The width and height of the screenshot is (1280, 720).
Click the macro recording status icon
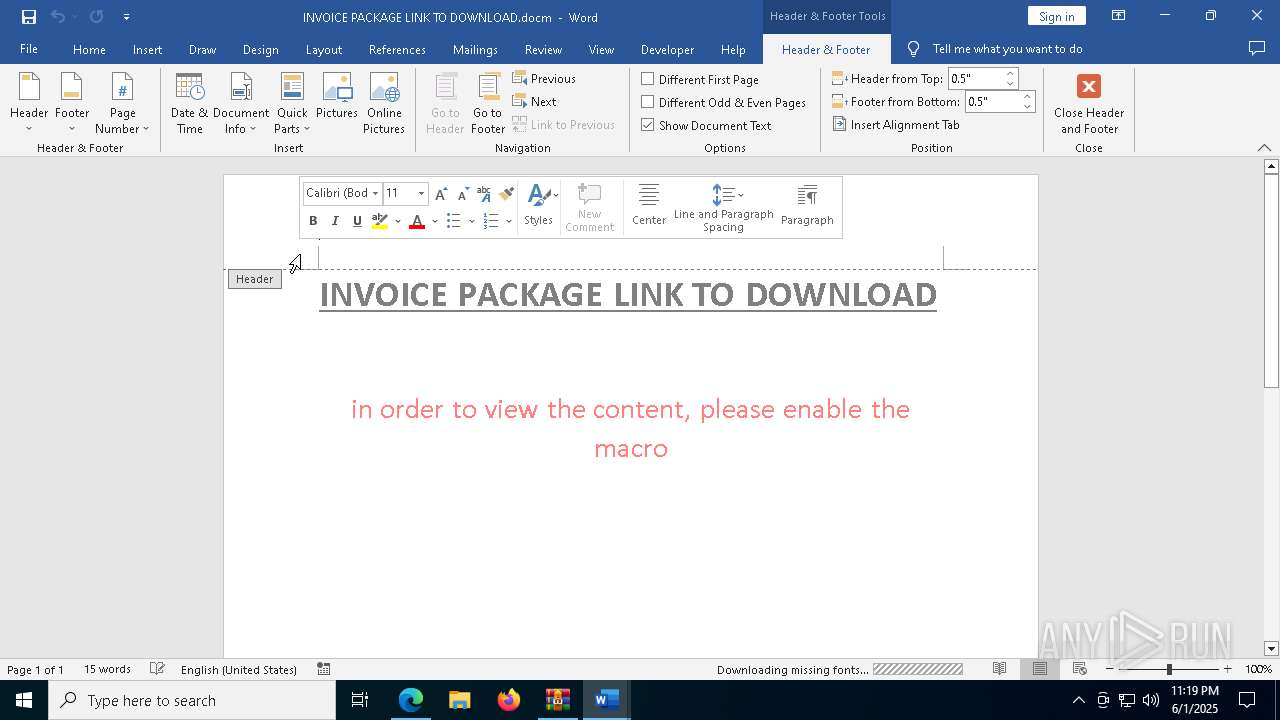pos(324,669)
